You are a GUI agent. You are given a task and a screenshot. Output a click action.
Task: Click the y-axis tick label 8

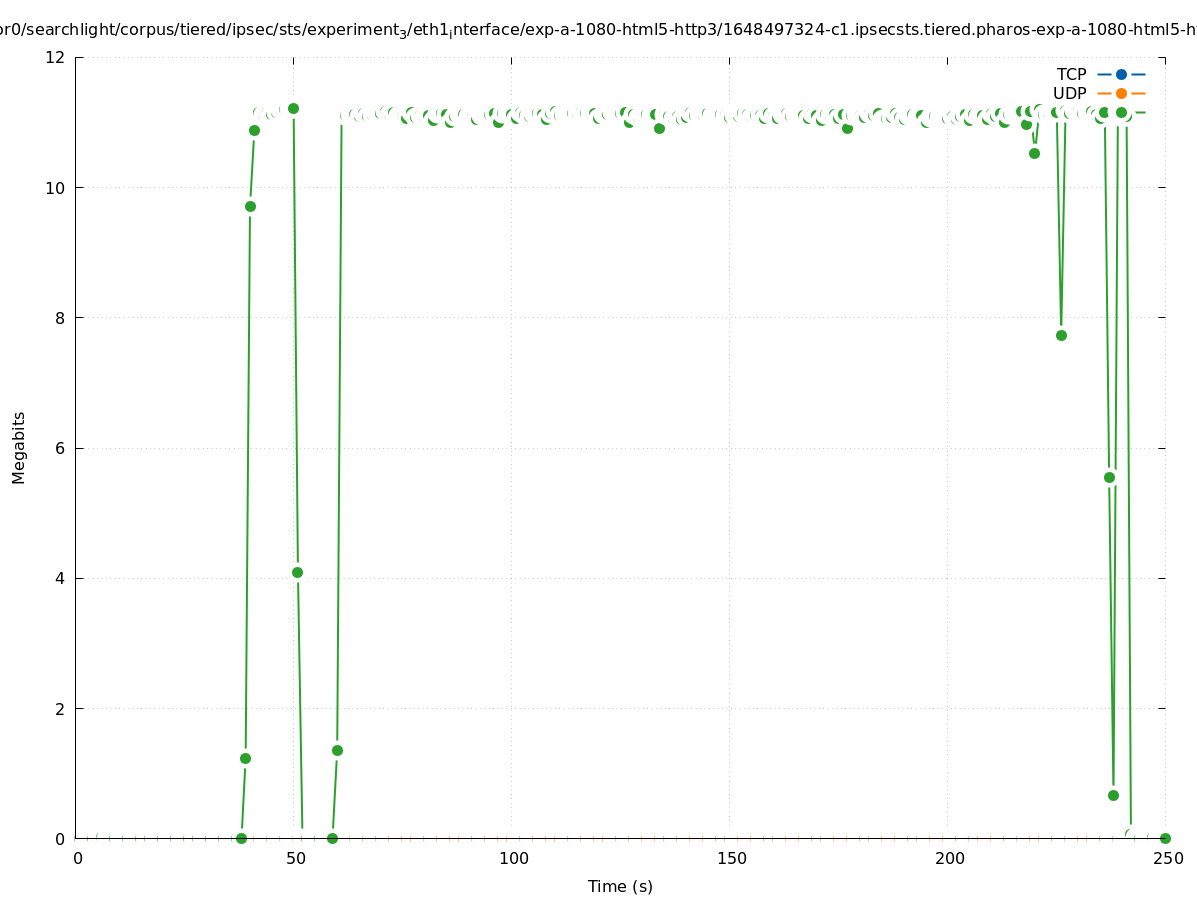pos(60,318)
